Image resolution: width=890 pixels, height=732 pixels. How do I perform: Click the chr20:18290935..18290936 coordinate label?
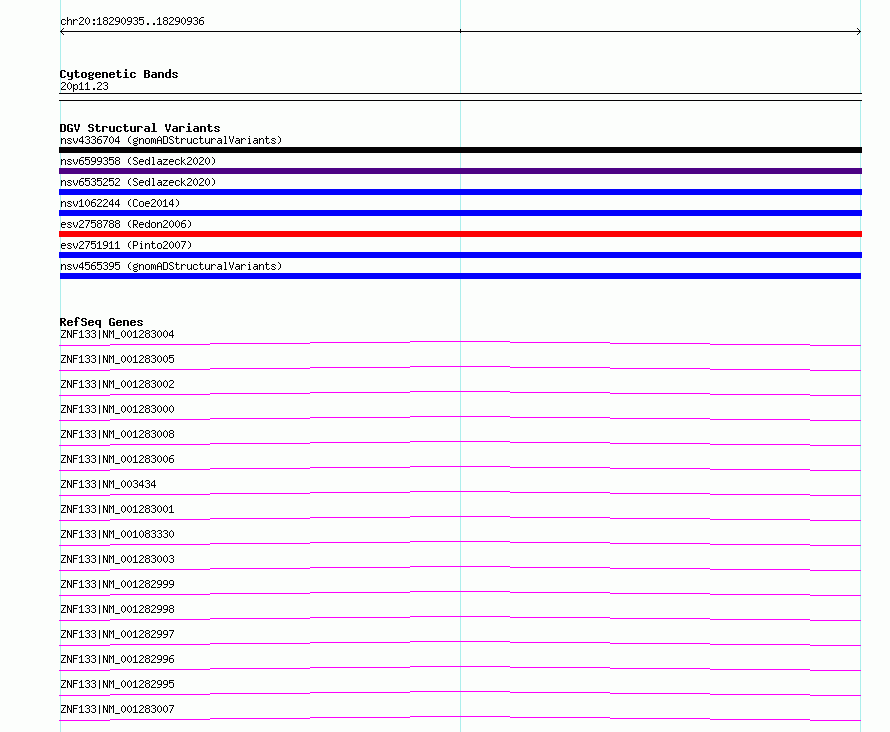[x=132, y=21]
